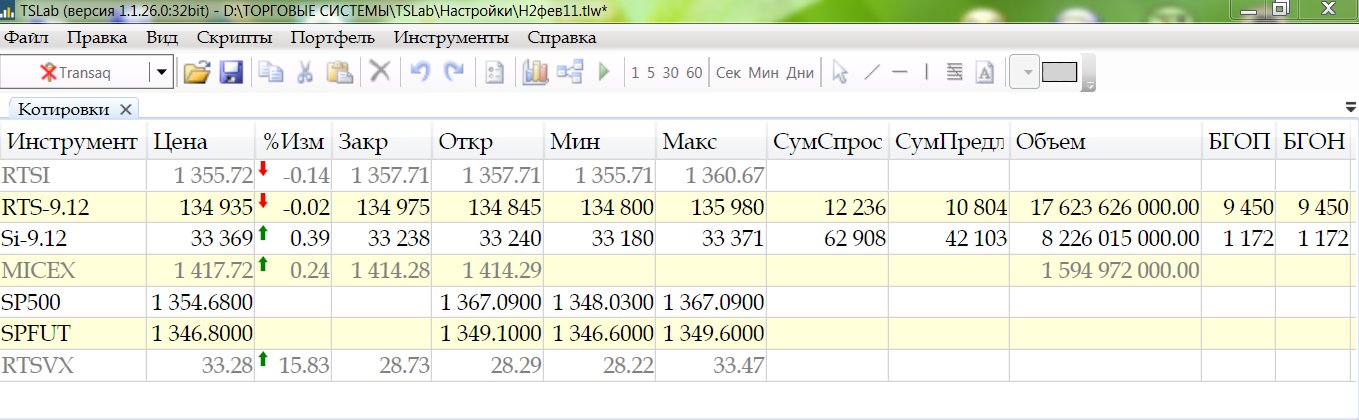Select the RTSVX instrument row

click(676, 364)
